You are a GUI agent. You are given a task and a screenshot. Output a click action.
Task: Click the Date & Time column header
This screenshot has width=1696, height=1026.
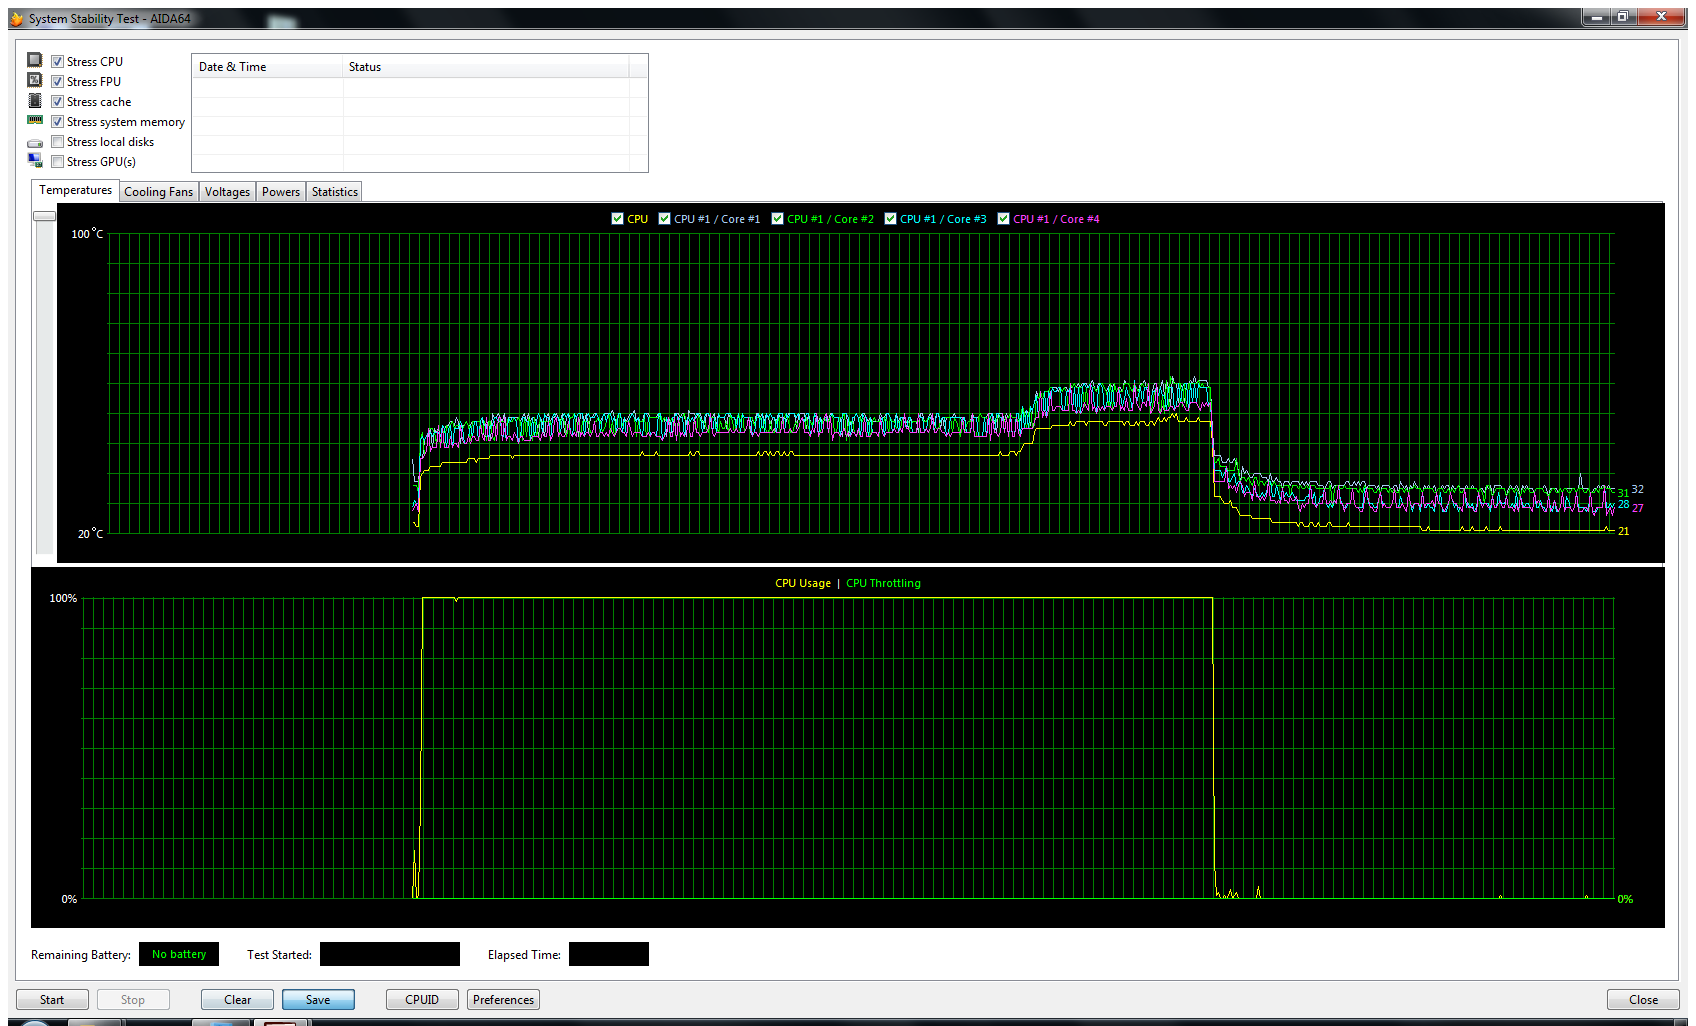(267, 67)
